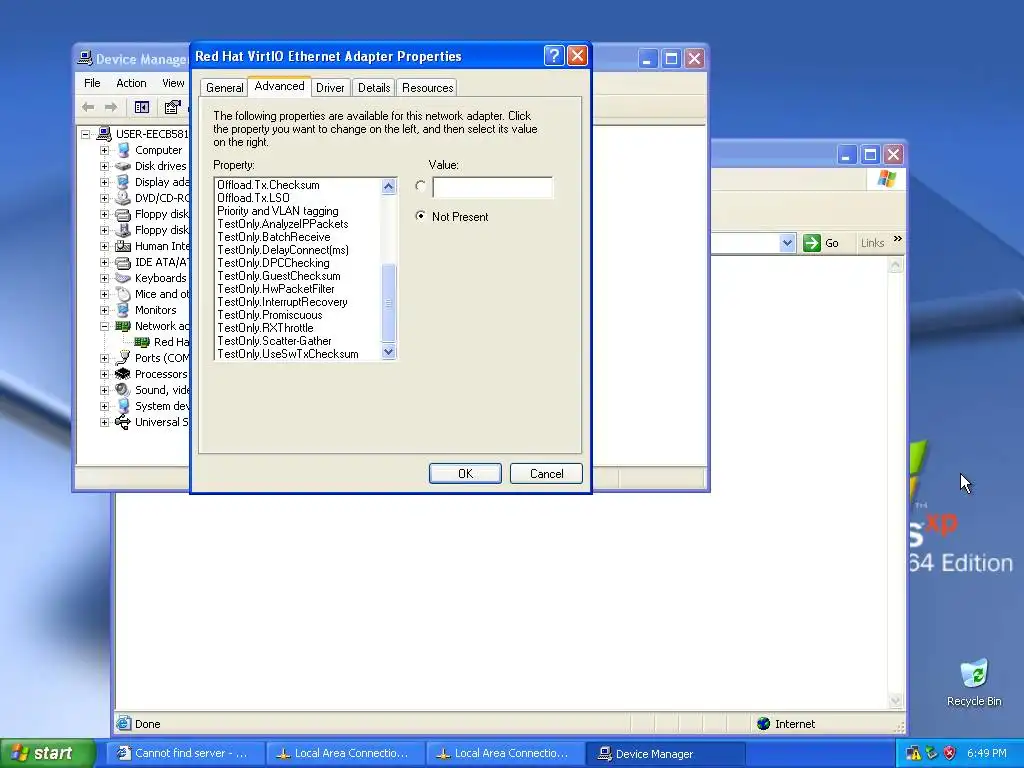Select the Not Present radio button
The width and height of the screenshot is (1024, 768).
[421, 216]
